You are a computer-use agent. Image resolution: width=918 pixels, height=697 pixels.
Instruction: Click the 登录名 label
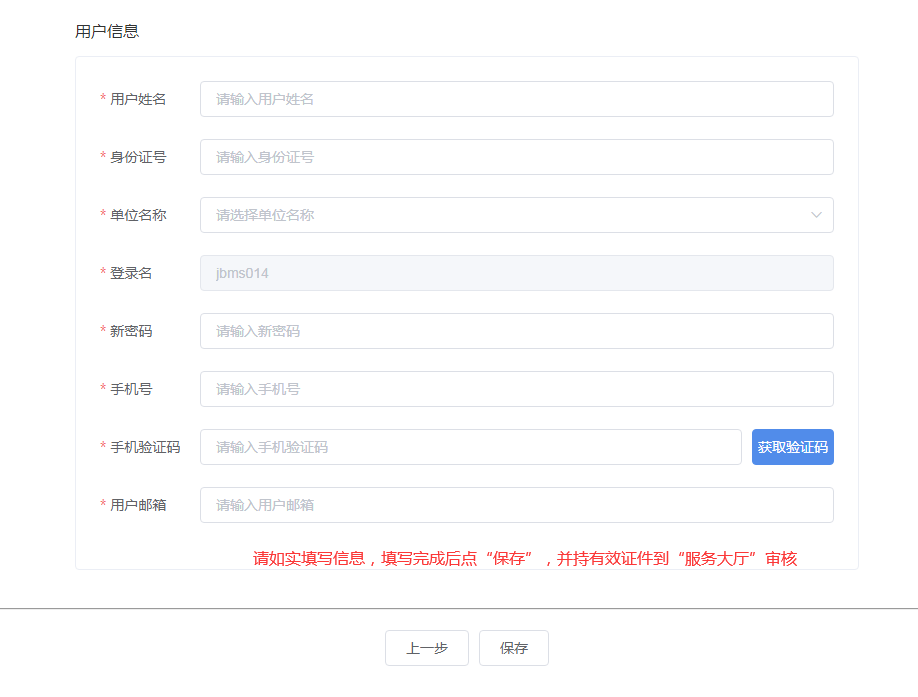click(x=130, y=273)
